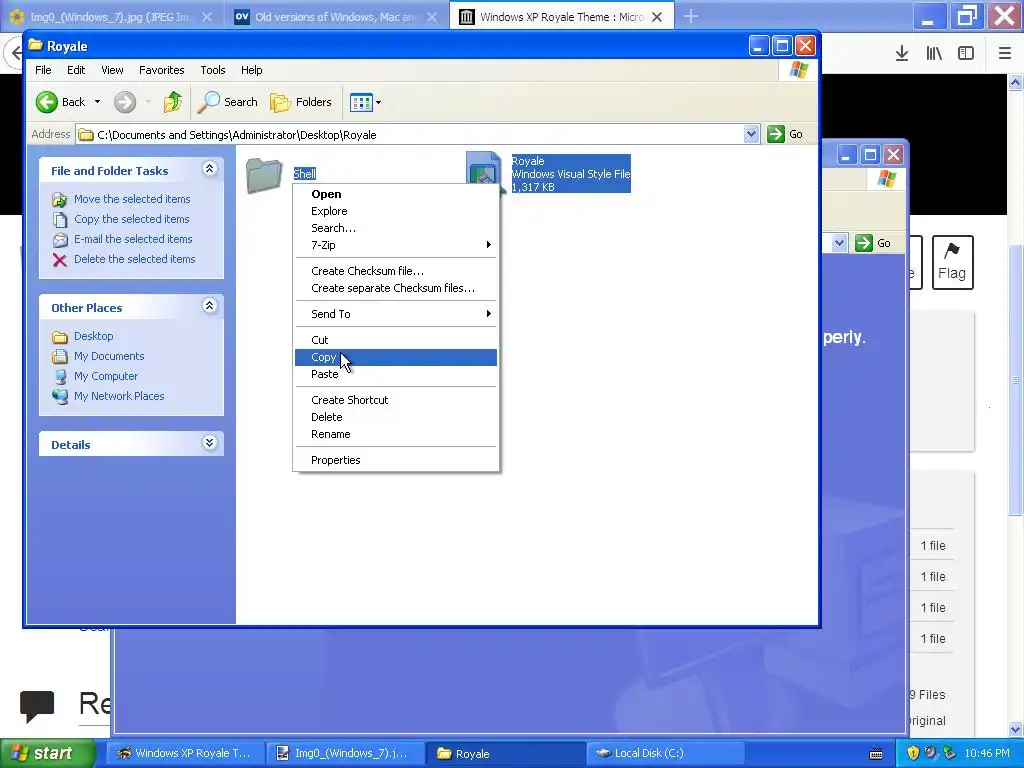Viewport: 1024px width, 768px height.
Task: Choose Open from the context menu
Action: point(396,194)
